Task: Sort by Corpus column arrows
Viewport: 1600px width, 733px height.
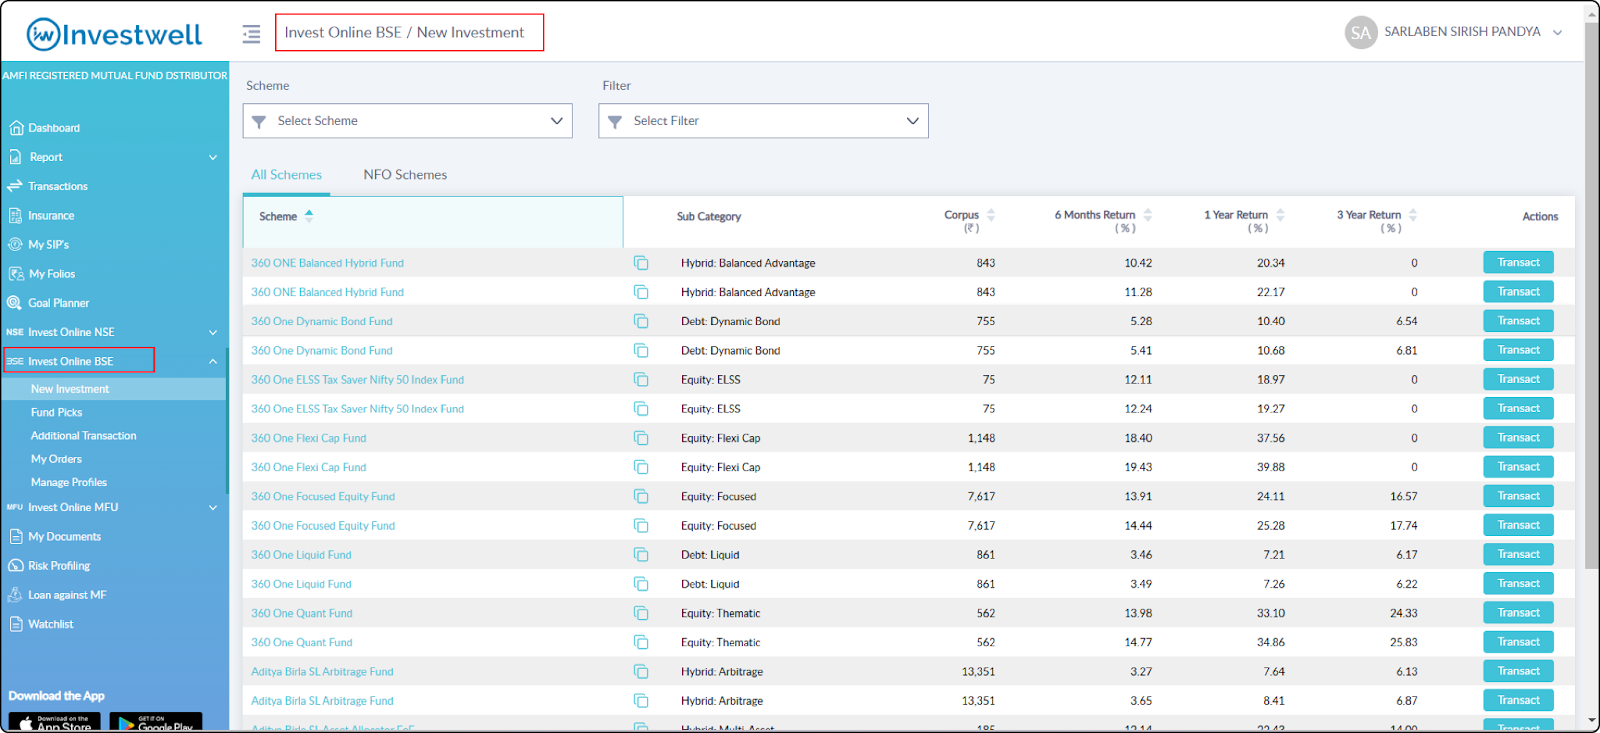Action: 991,215
